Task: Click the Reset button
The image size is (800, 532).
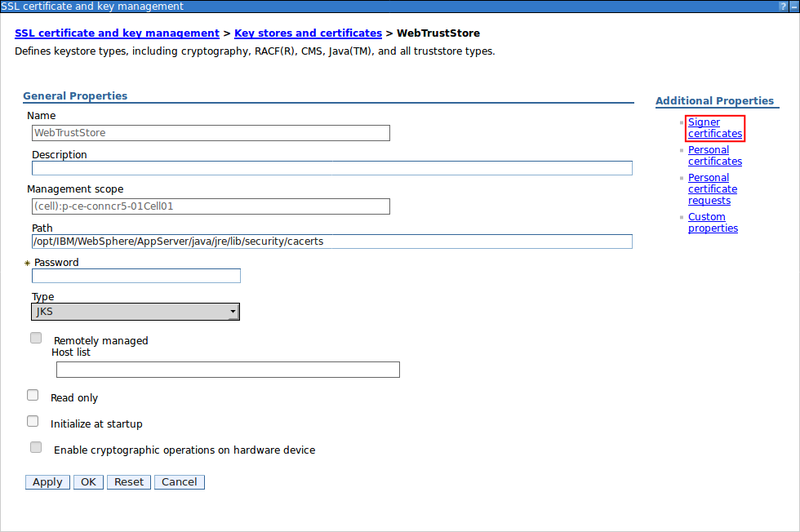Action: [x=129, y=482]
